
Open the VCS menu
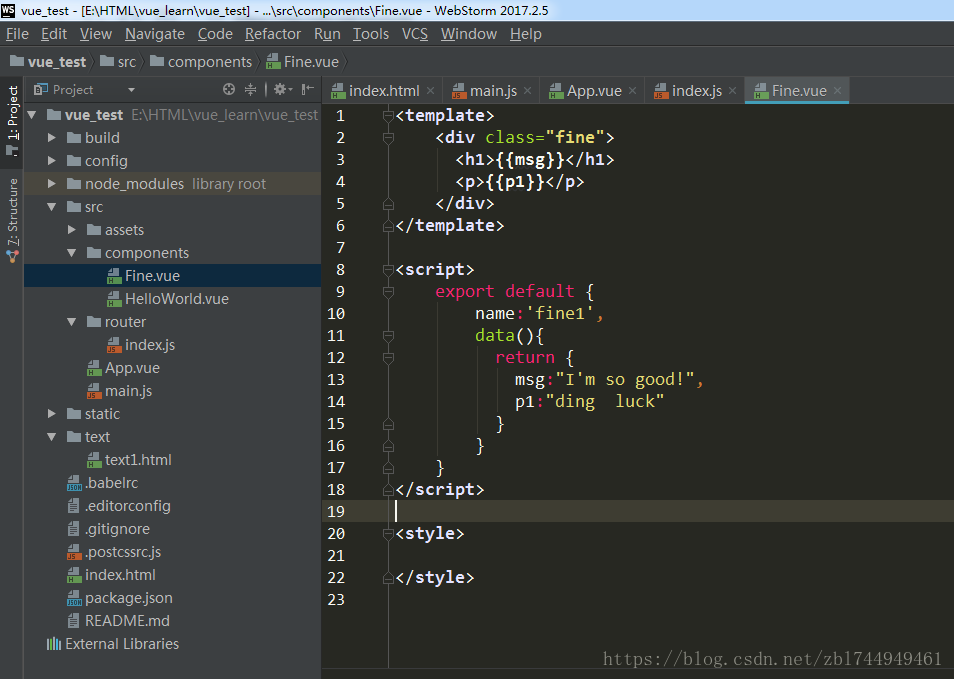click(414, 34)
